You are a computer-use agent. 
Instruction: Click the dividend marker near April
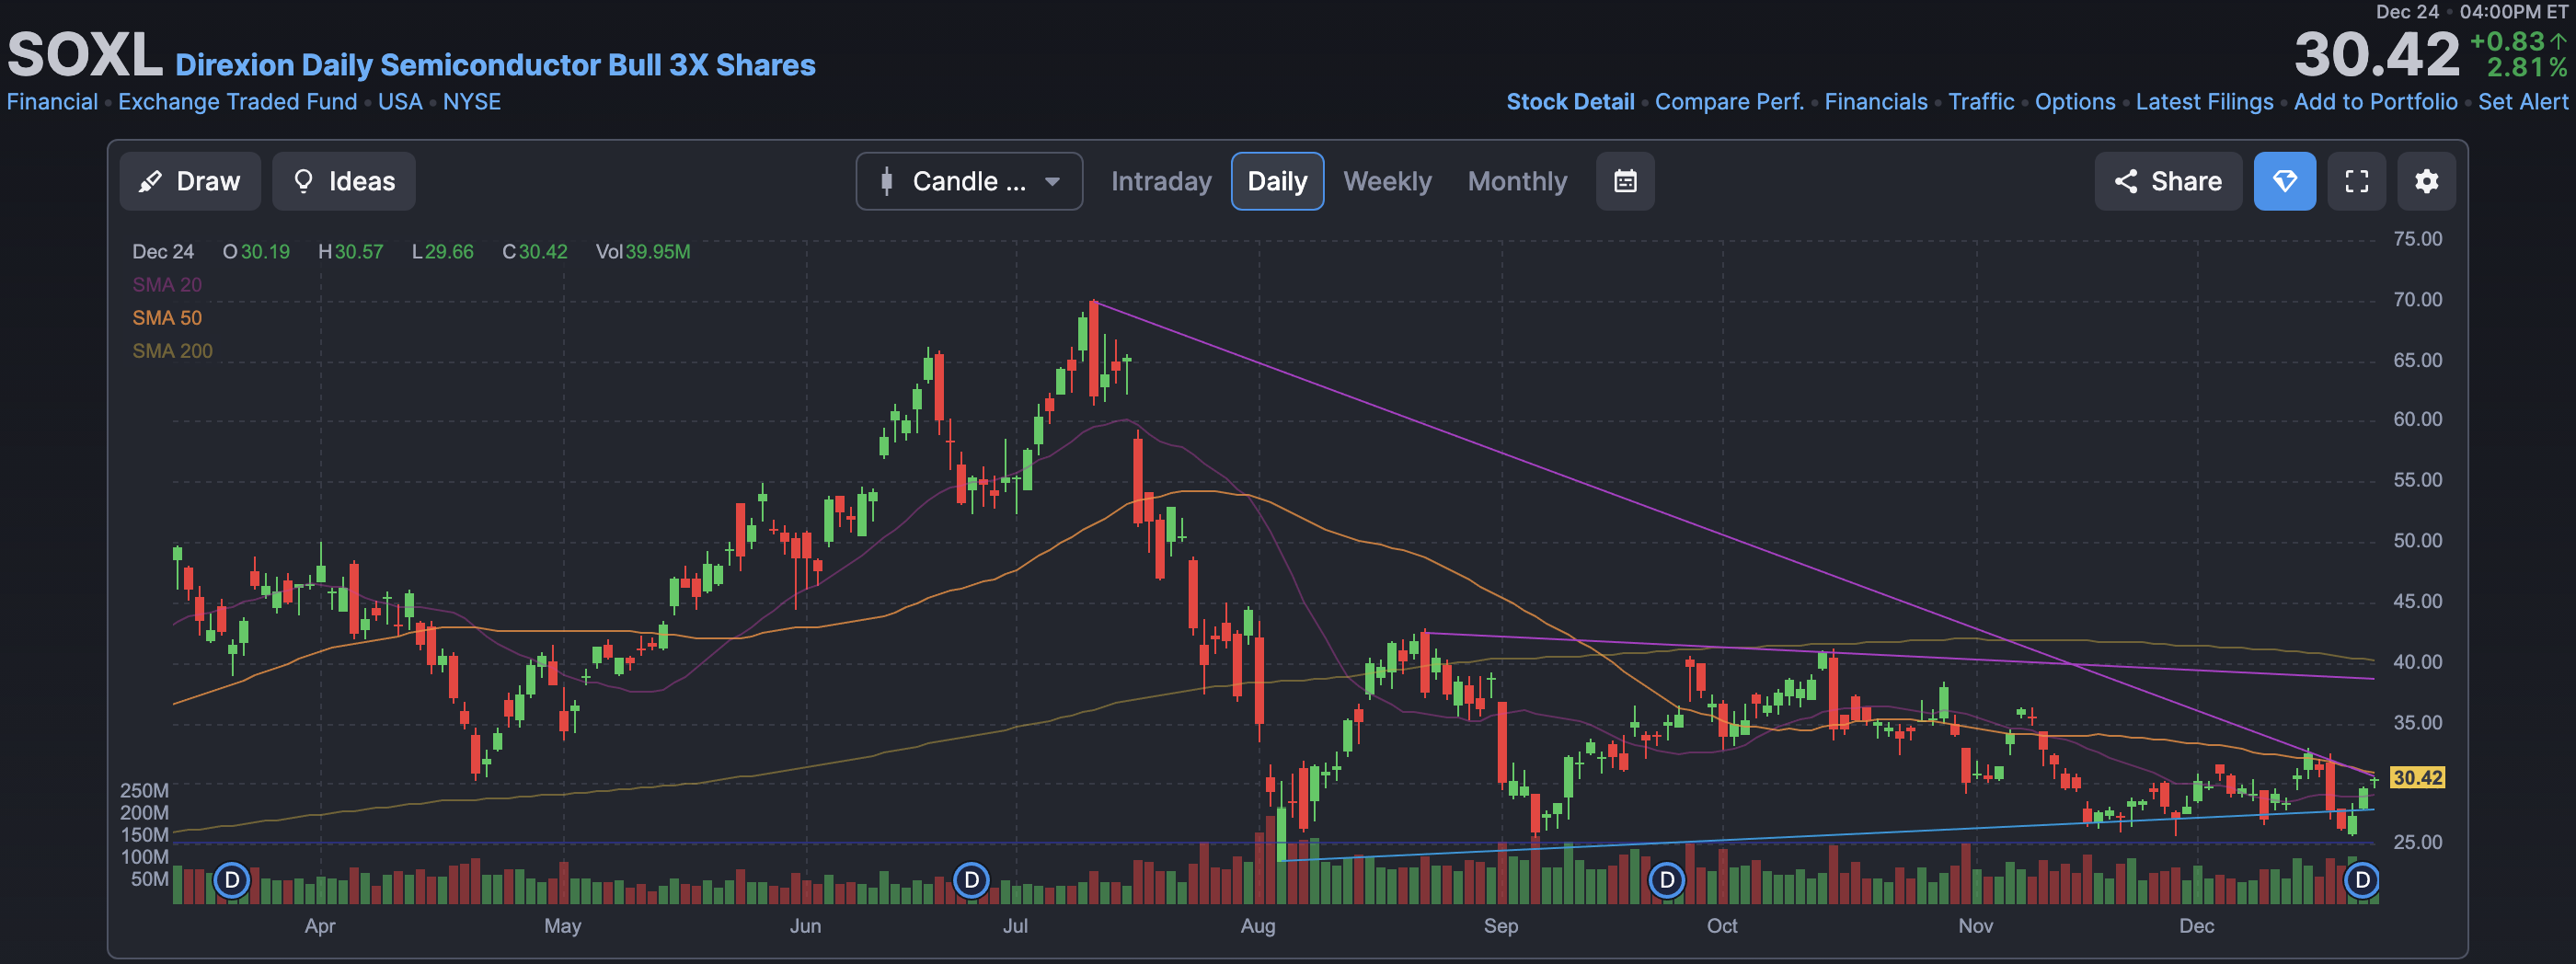click(232, 880)
